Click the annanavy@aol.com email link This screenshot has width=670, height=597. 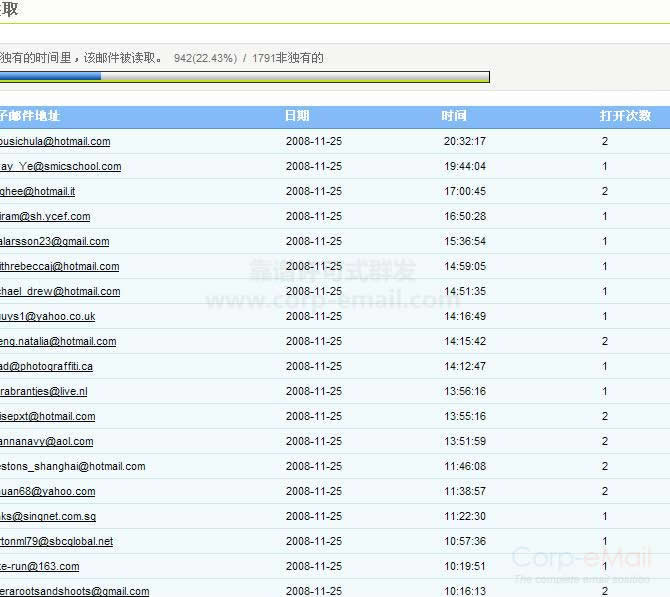(47, 442)
